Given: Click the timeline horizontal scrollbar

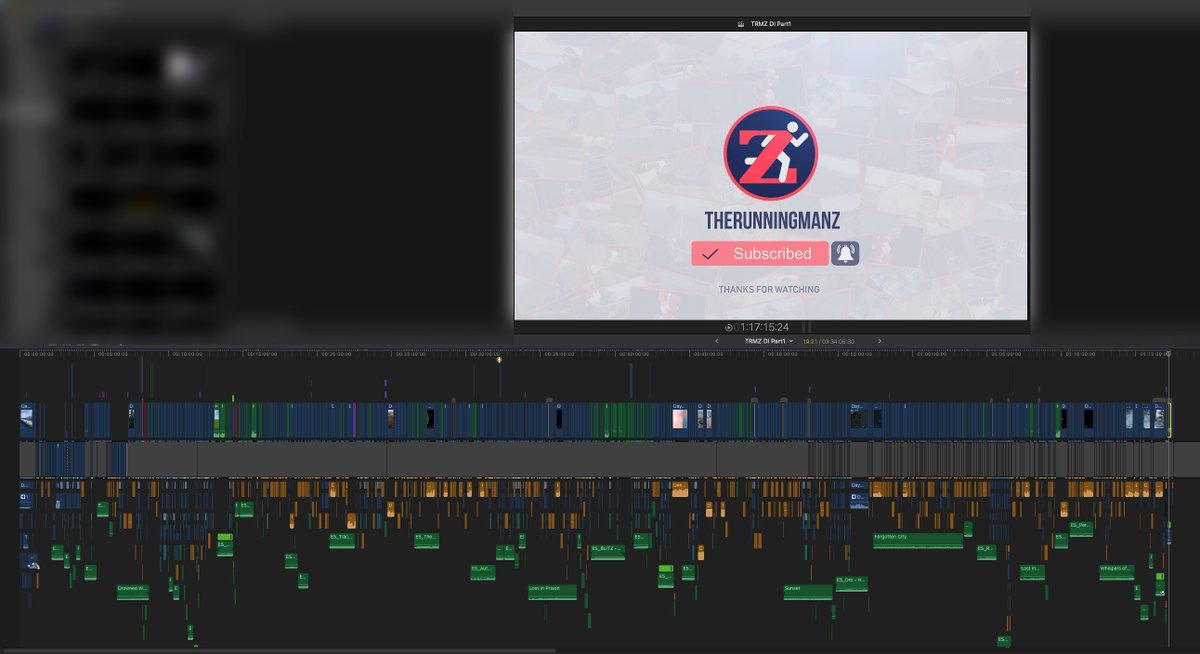Looking at the screenshot, I should (278, 650).
